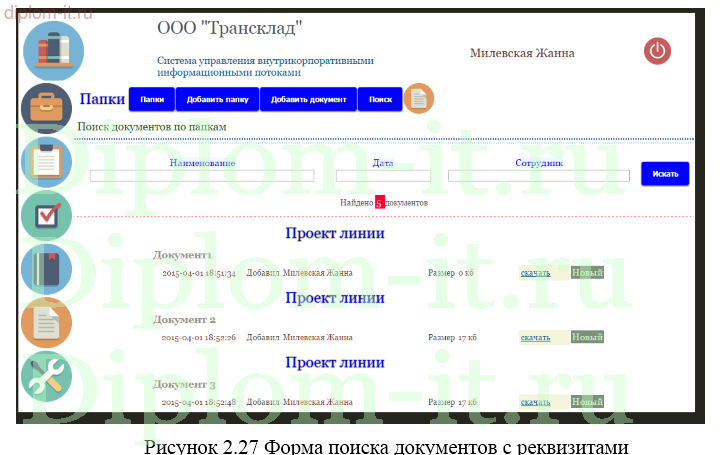
Task: Open the Проект линии heading above Документ 2
Action: point(335,298)
